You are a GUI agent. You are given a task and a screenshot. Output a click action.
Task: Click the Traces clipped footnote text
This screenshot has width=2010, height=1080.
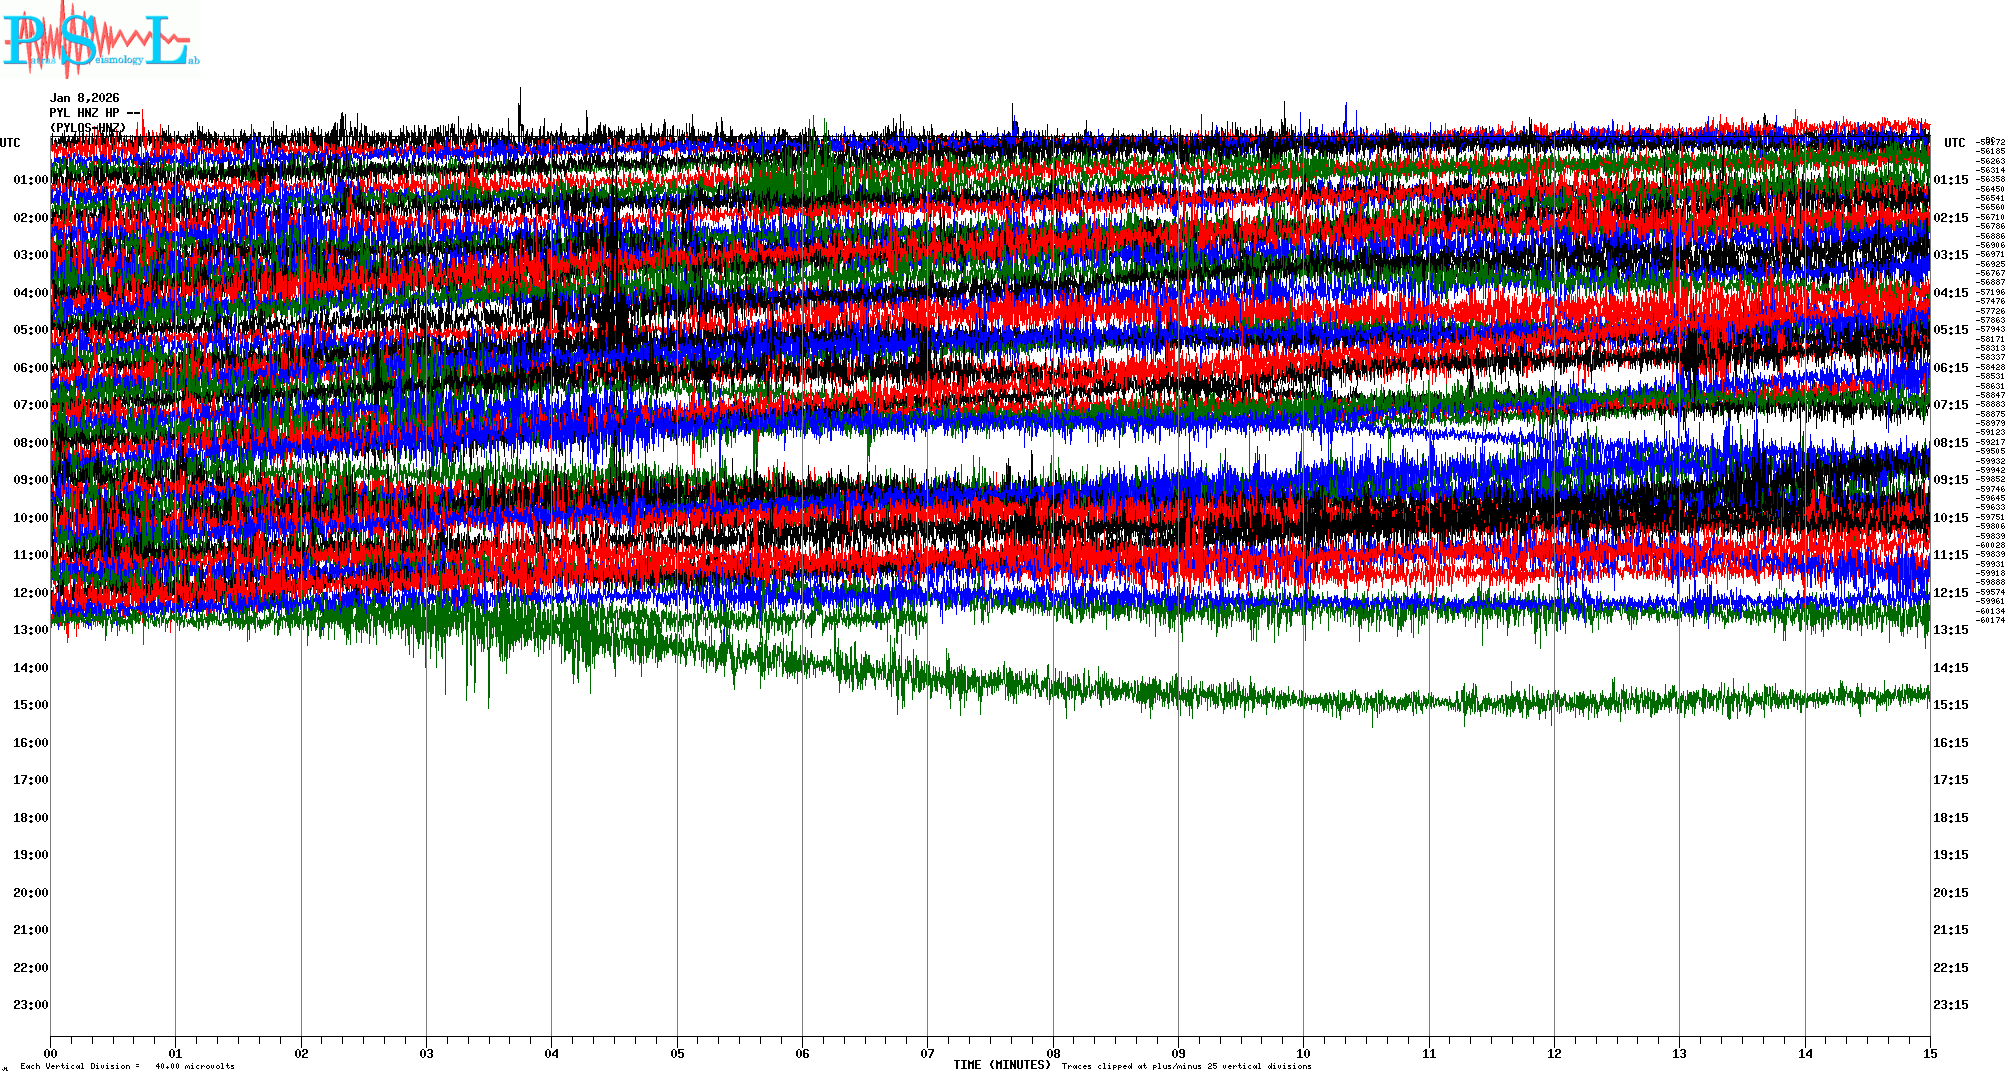[x=1186, y=1066]
